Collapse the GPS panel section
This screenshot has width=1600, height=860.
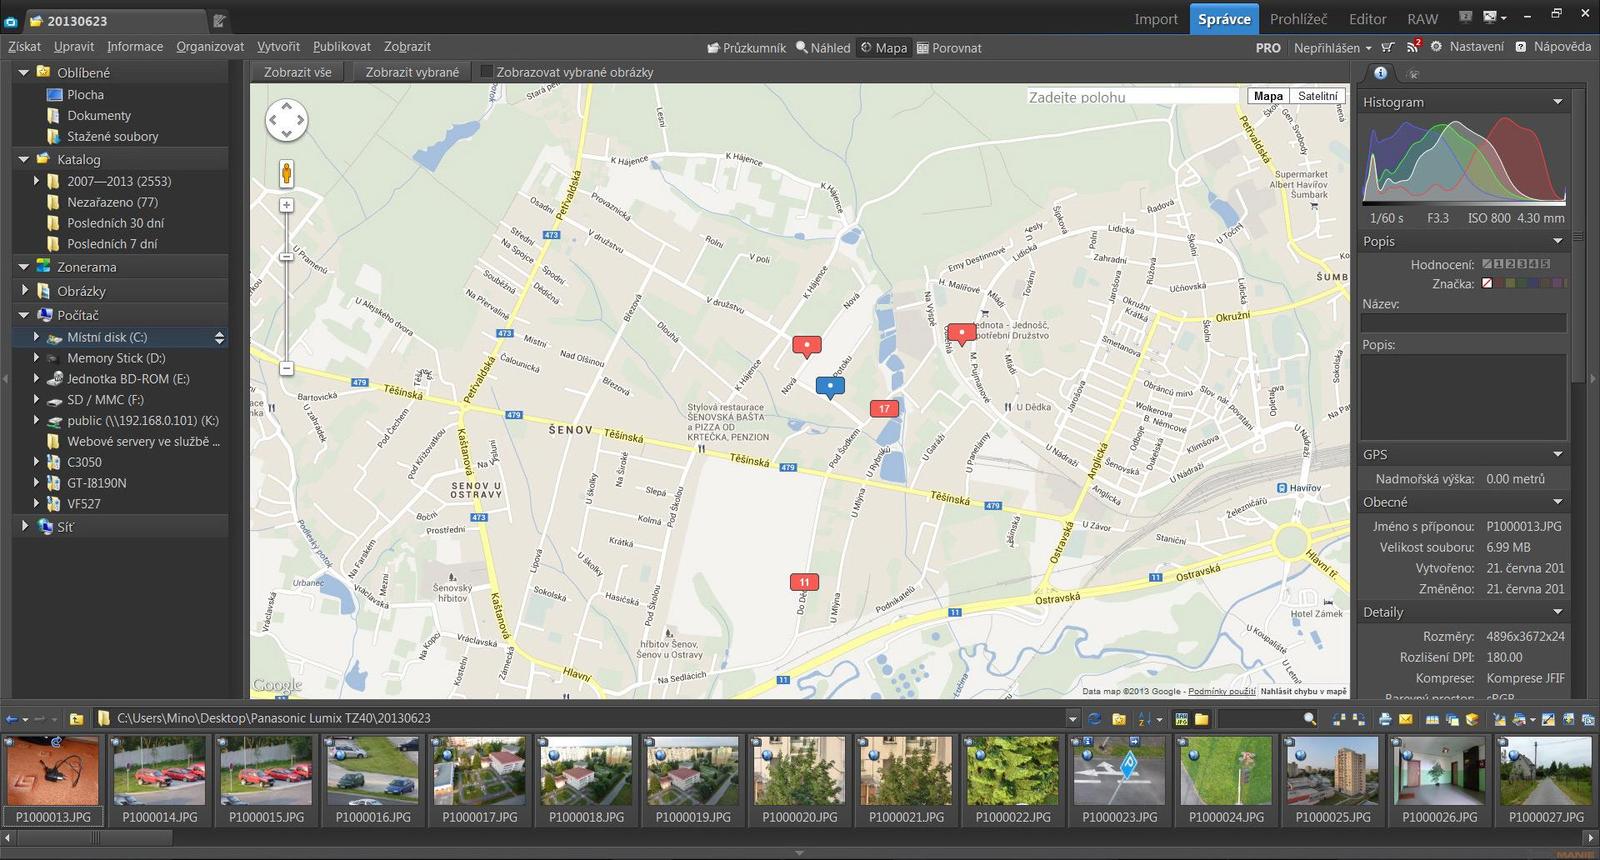point(1557,454)
